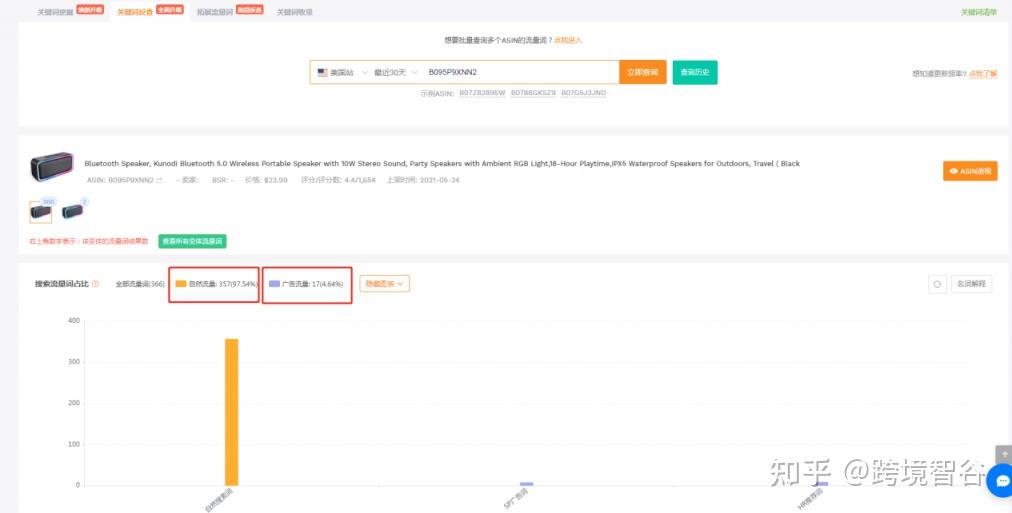Click the help icon beside 搜索流量词占比

[x=96, y=284]
